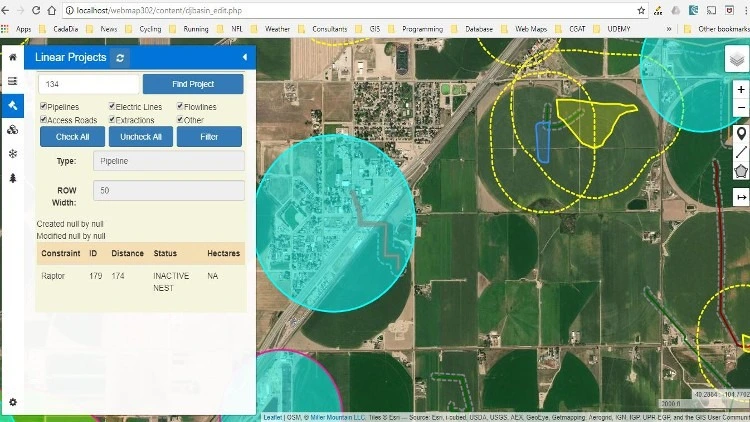Click the ROW Width field showing 50
This screenshot has width=750, height=422.
pyautogui.click(x=169, y=190)
